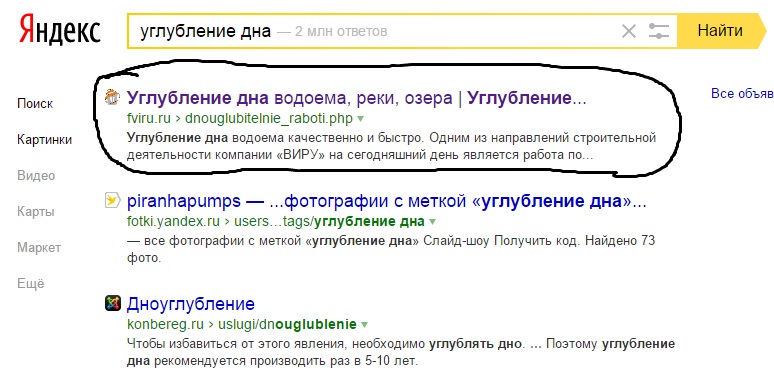Open the Все объявления link

tap(742, 93)
